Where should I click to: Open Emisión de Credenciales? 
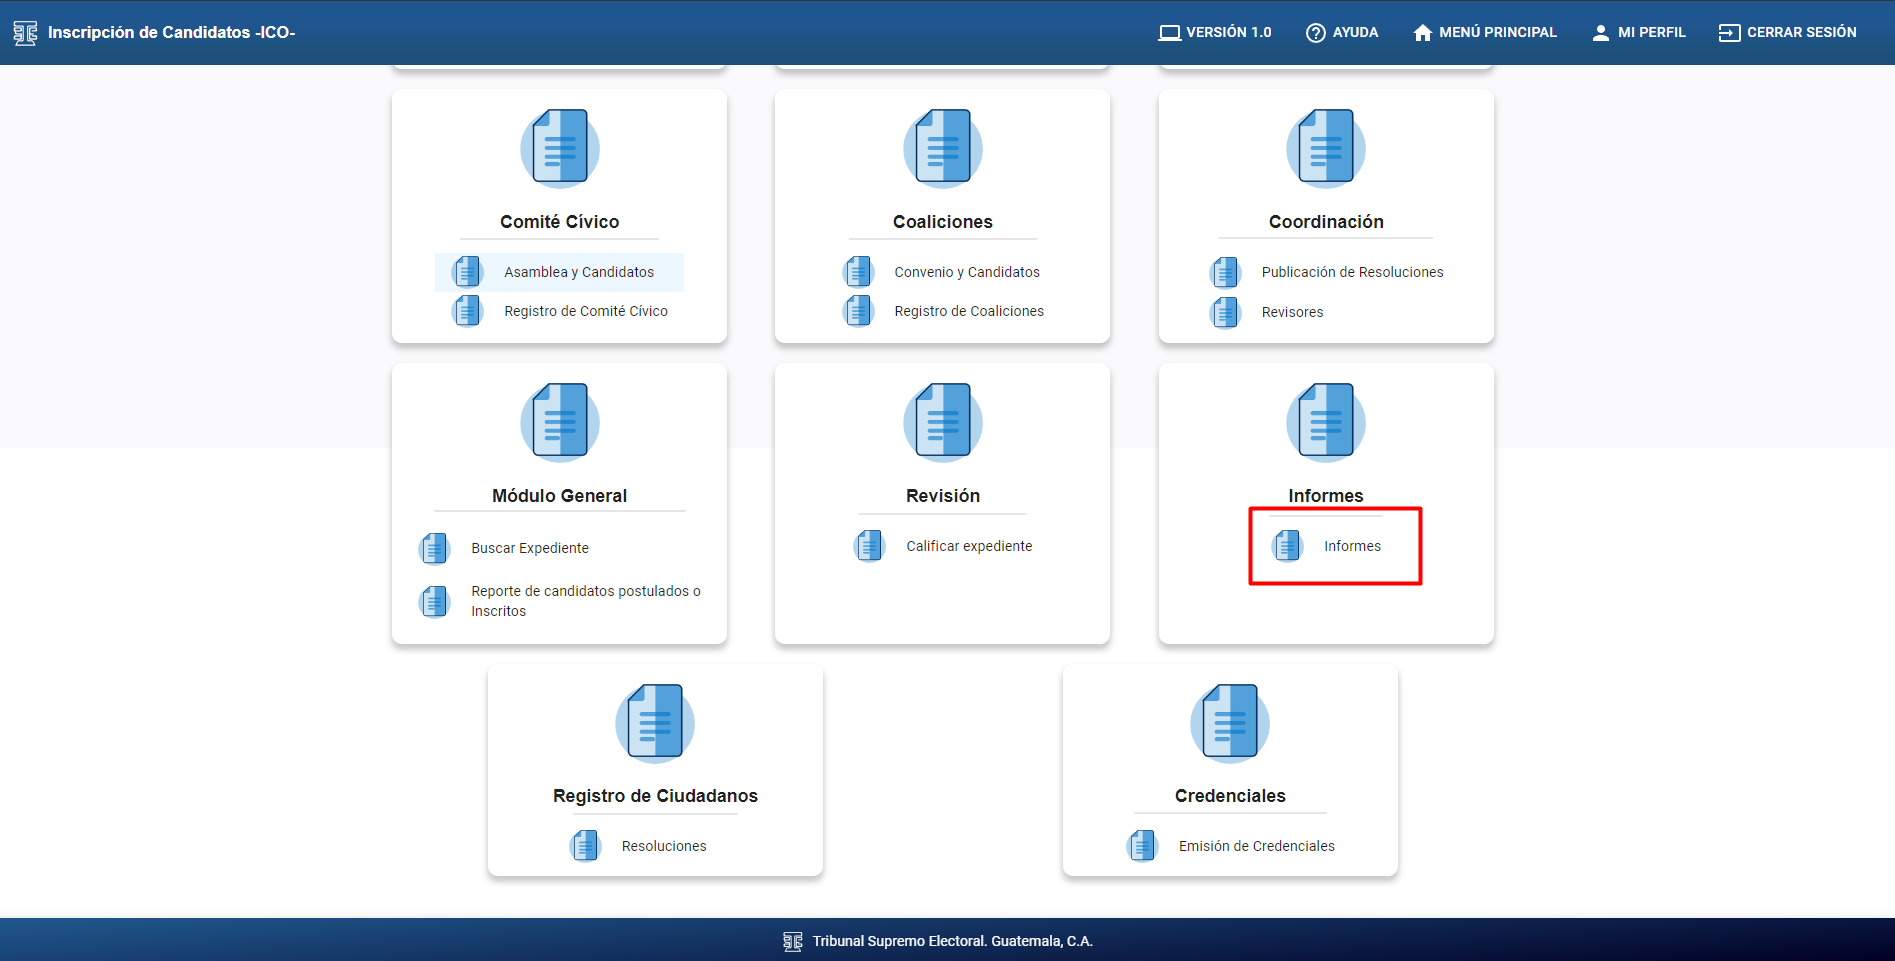pyautogui.click(x=1256, y=846)
